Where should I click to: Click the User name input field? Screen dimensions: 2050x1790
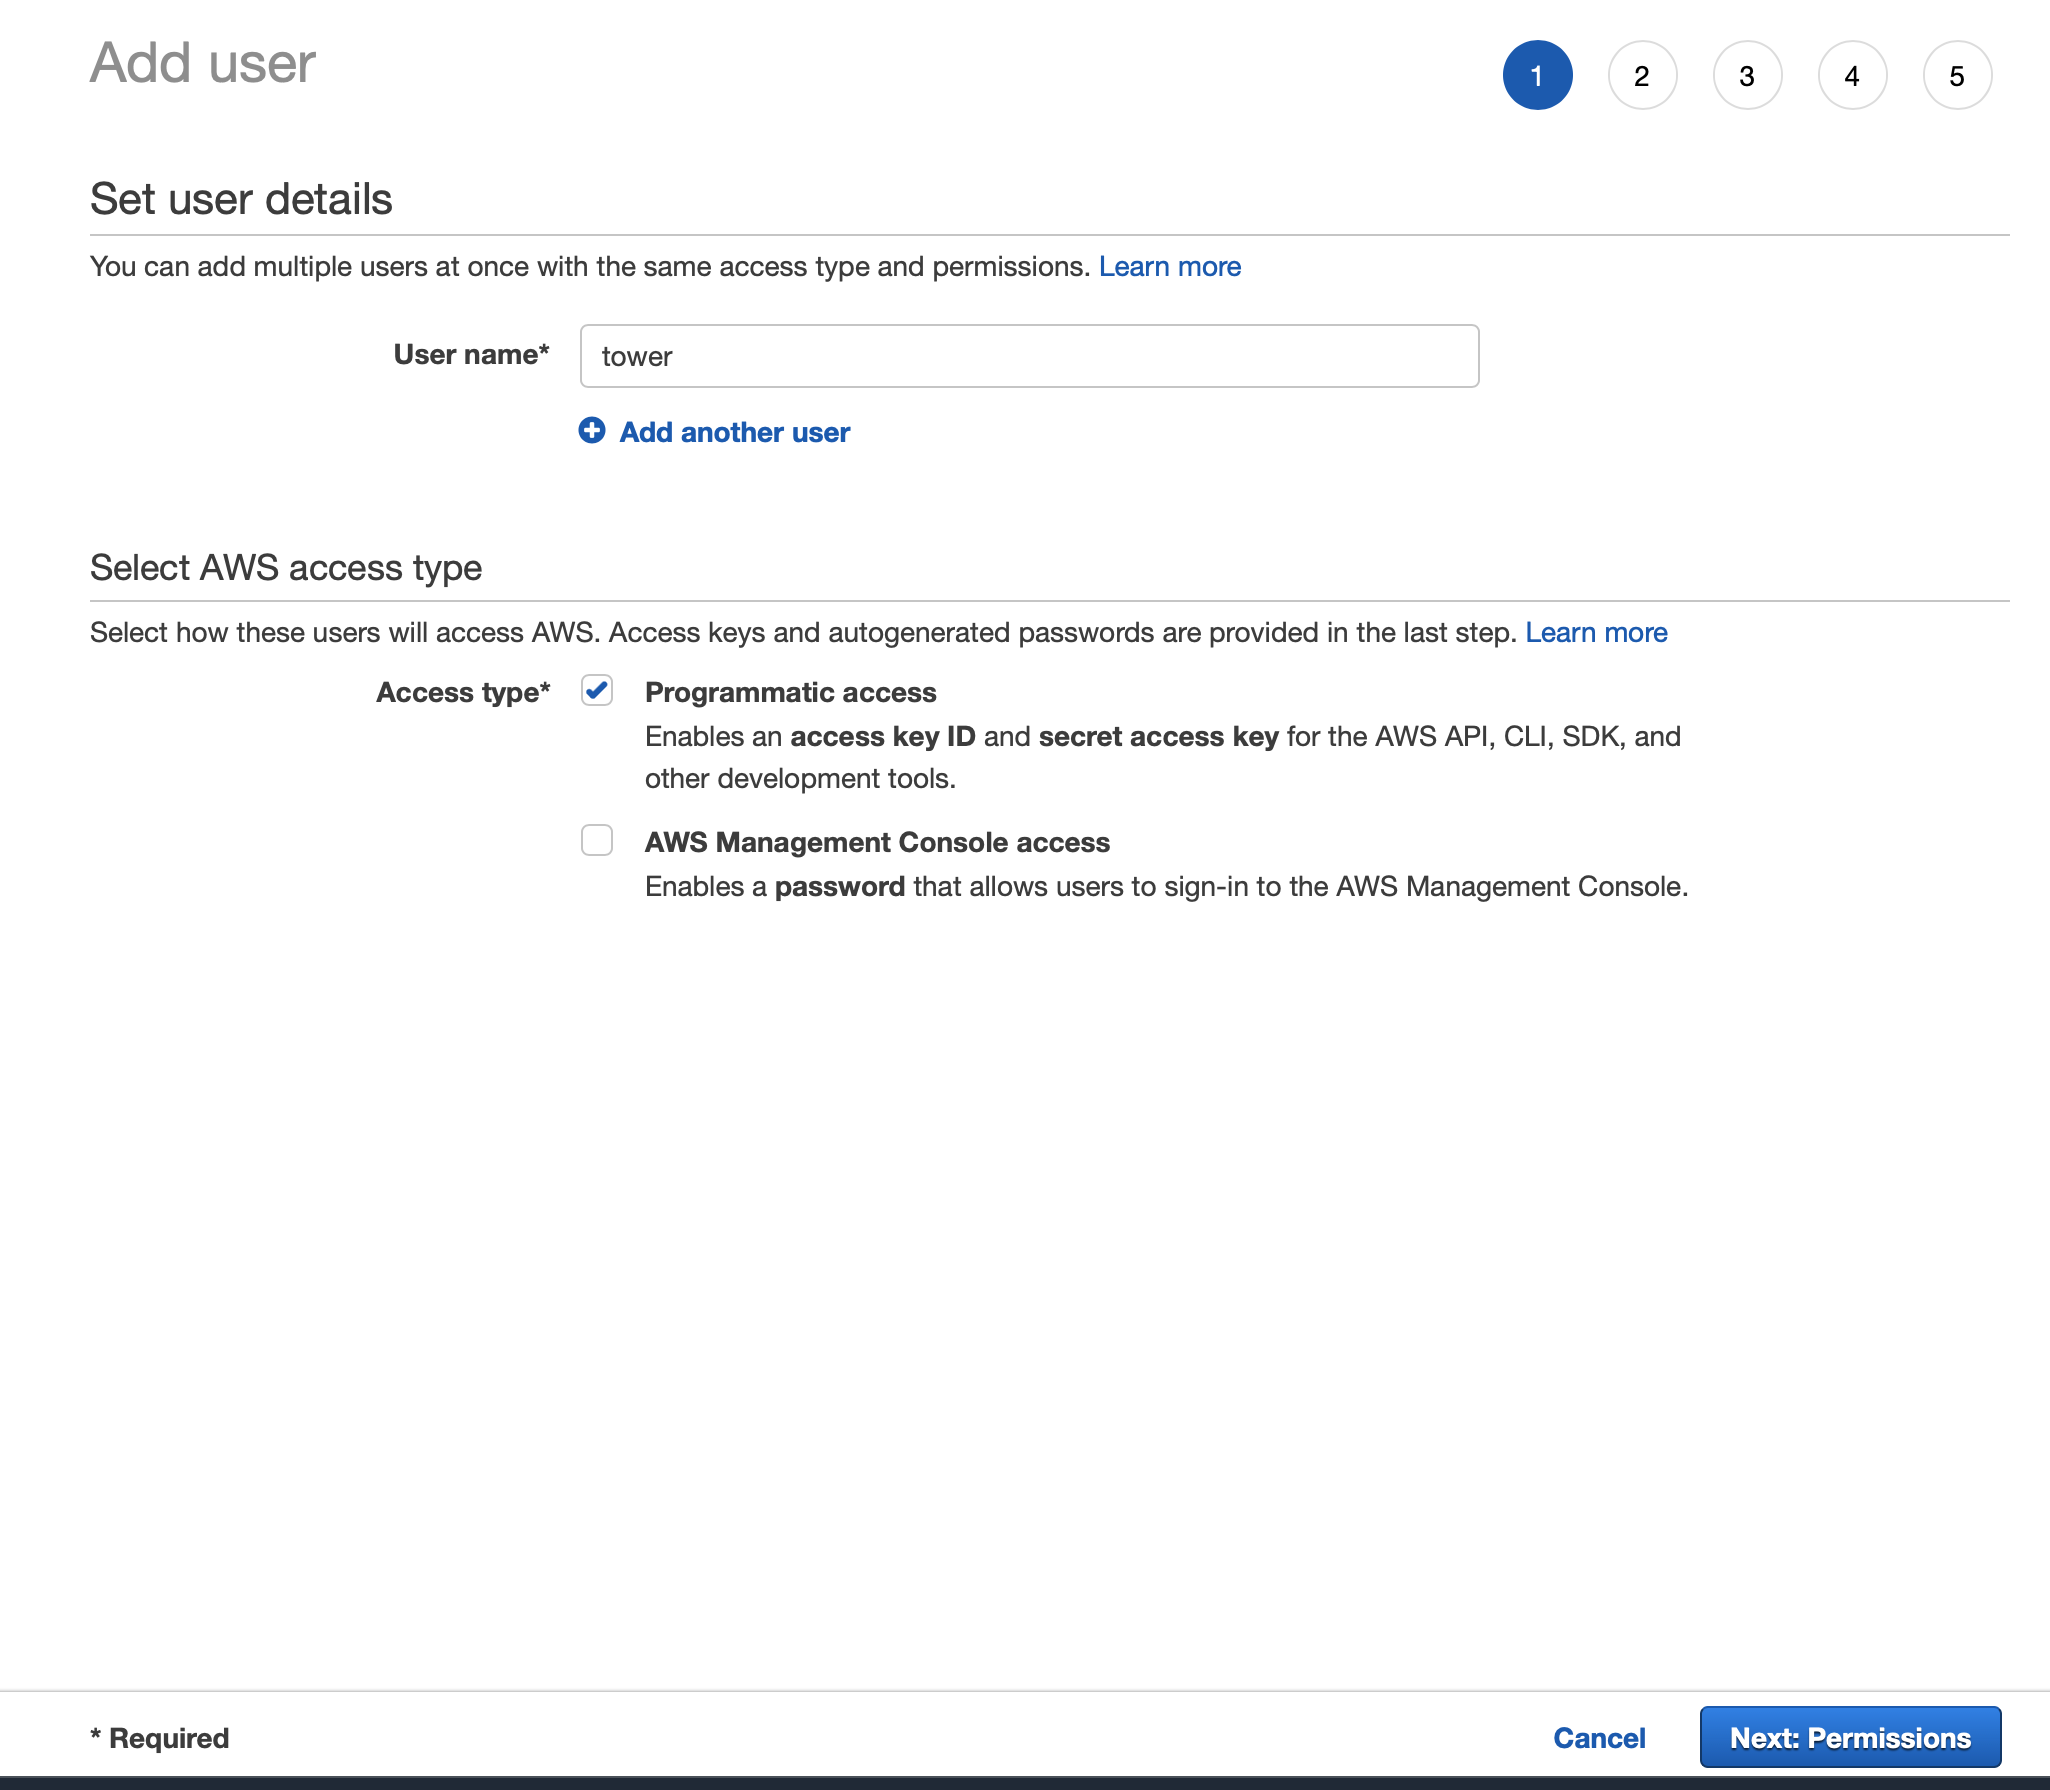pyautogui.click(x=1029, y=356)
